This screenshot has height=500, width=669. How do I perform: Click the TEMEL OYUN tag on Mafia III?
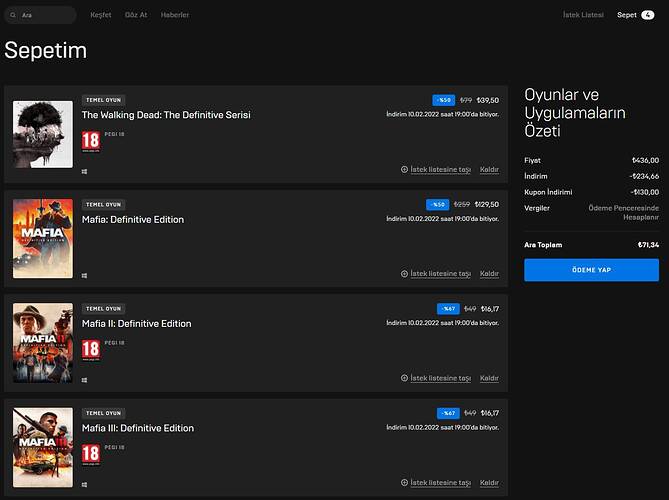point(103,413)
